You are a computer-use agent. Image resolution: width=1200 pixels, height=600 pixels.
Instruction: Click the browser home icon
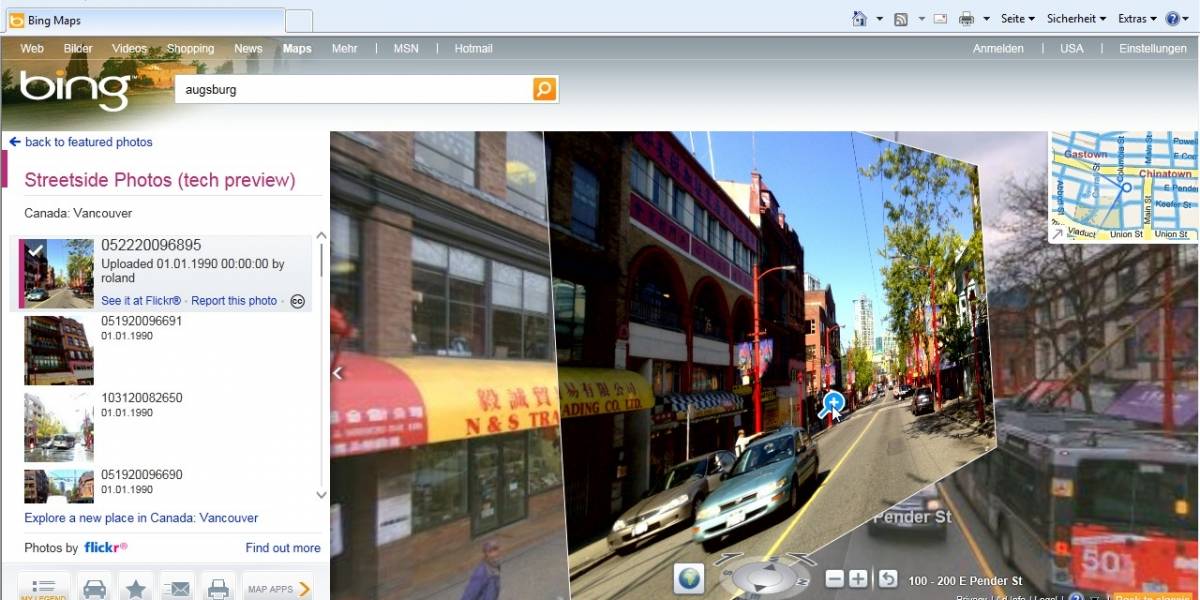(x=859, y=19)
